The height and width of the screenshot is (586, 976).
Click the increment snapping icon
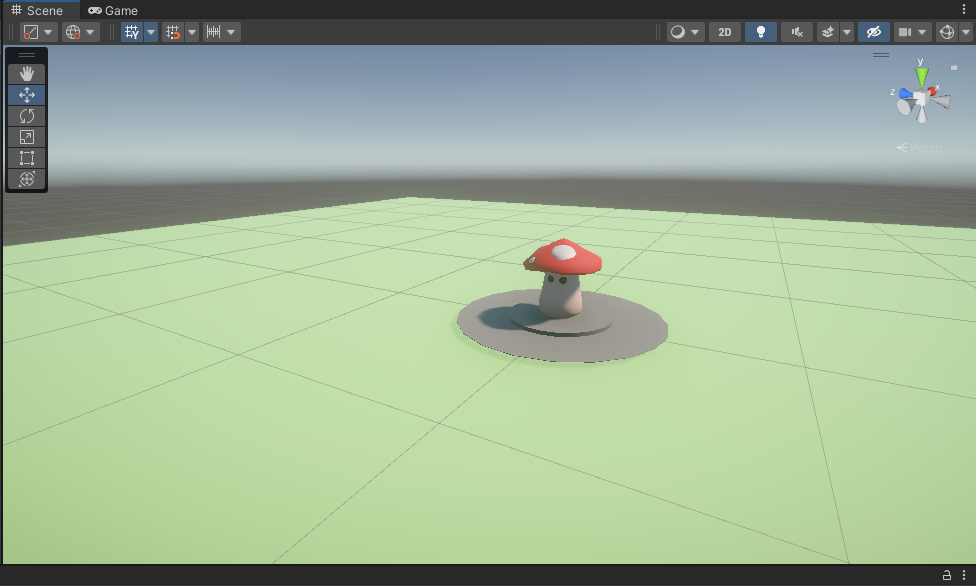[x=213, y=32]
